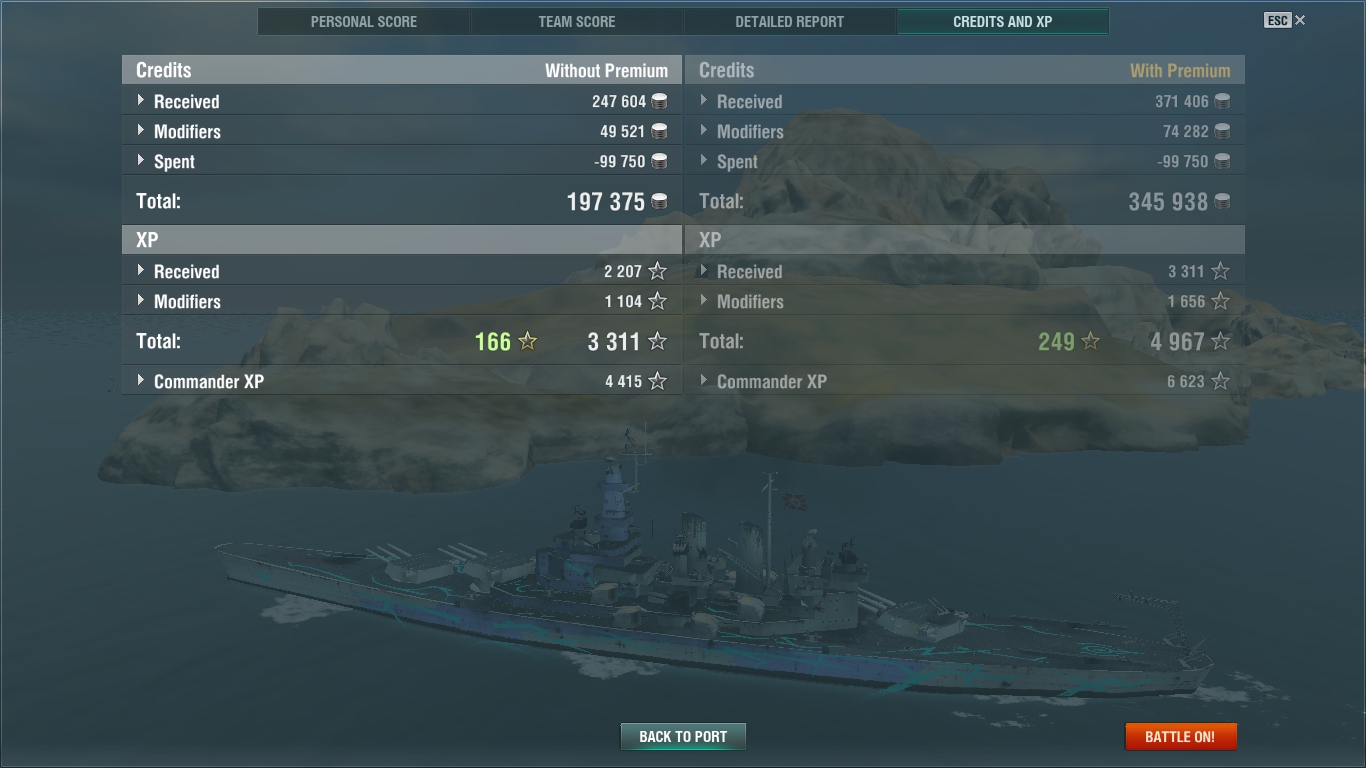Click the coin icon beside 345 938 premium total
The image size is (1366, 768).
click(1222, 202)
